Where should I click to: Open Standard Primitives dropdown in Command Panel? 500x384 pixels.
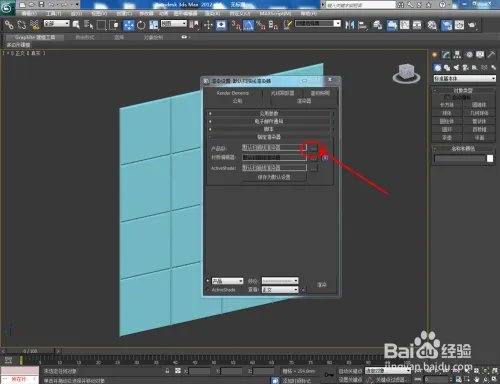(464, 79)
